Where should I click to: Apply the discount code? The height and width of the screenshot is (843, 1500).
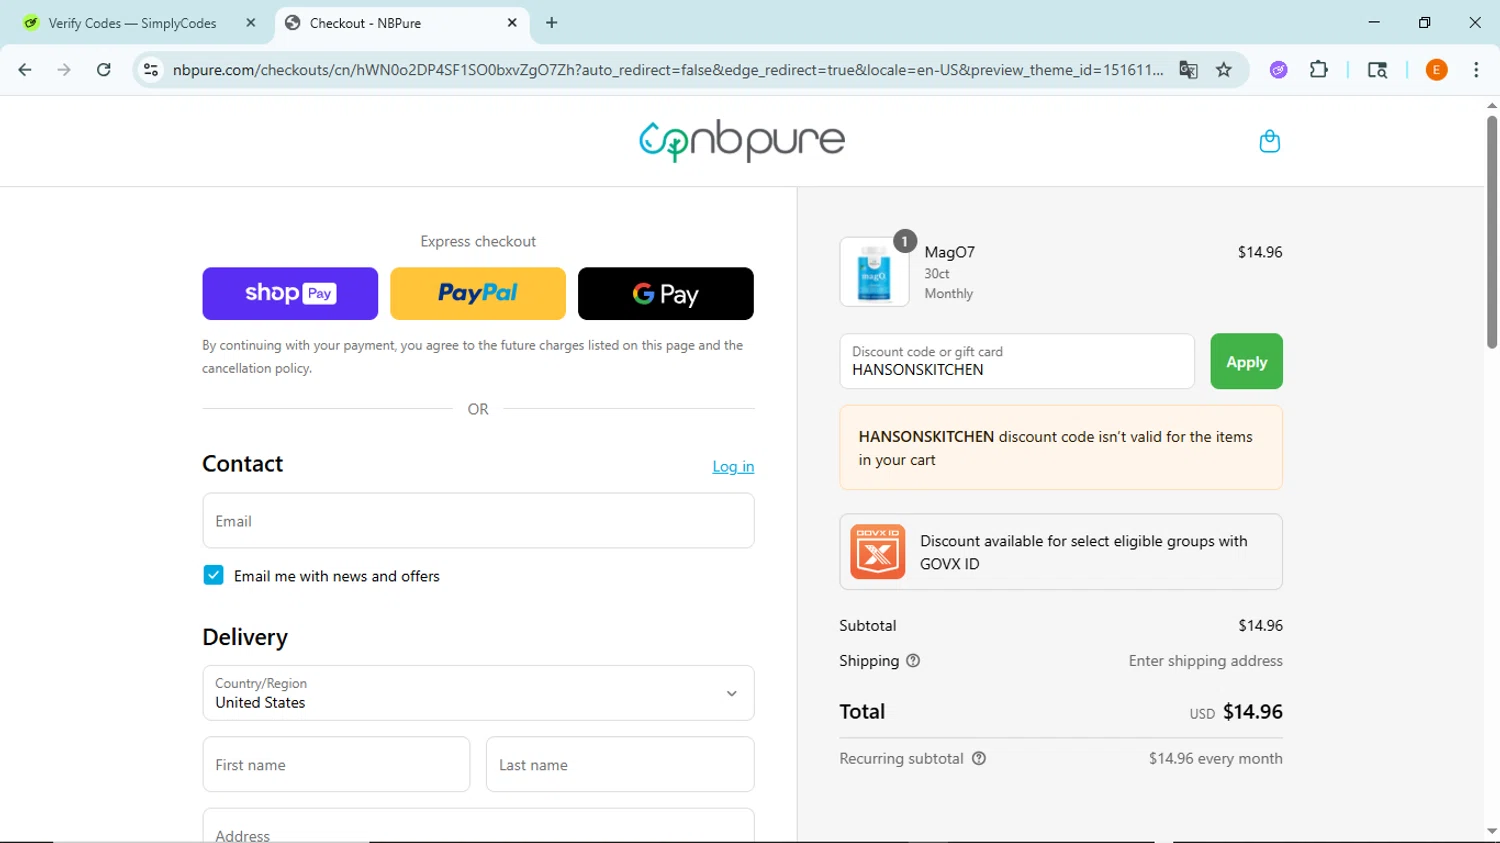(x=1246, y=361)
